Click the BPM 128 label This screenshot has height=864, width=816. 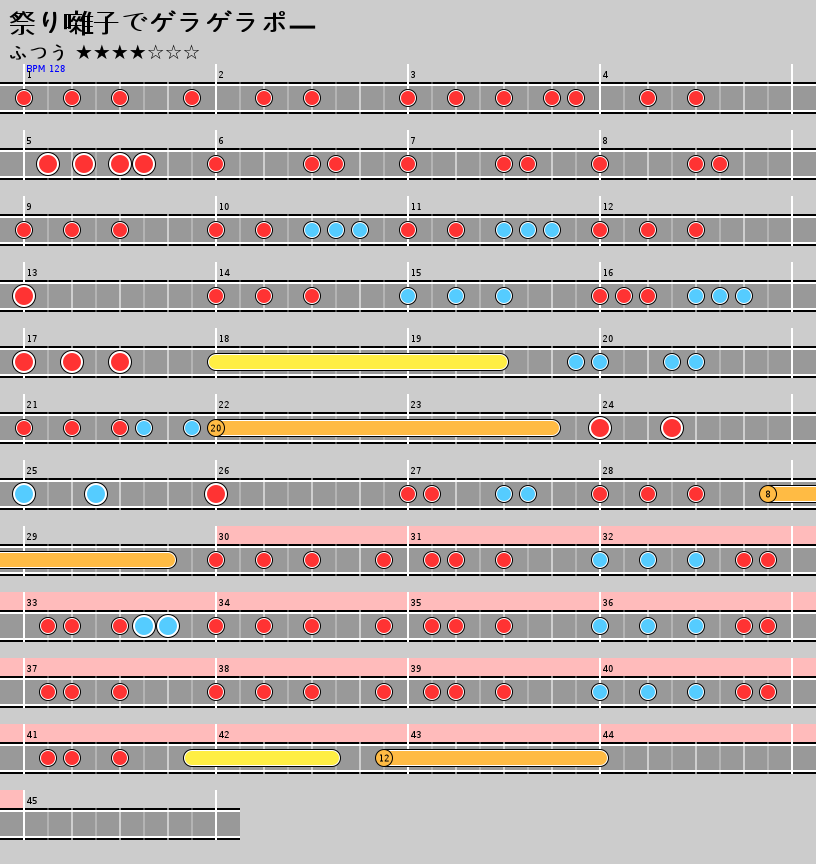[x=46, y=69]
